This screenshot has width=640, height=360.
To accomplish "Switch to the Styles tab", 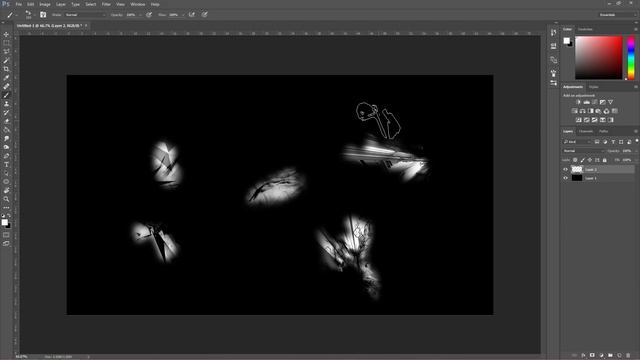I will (x=594, y=87).
